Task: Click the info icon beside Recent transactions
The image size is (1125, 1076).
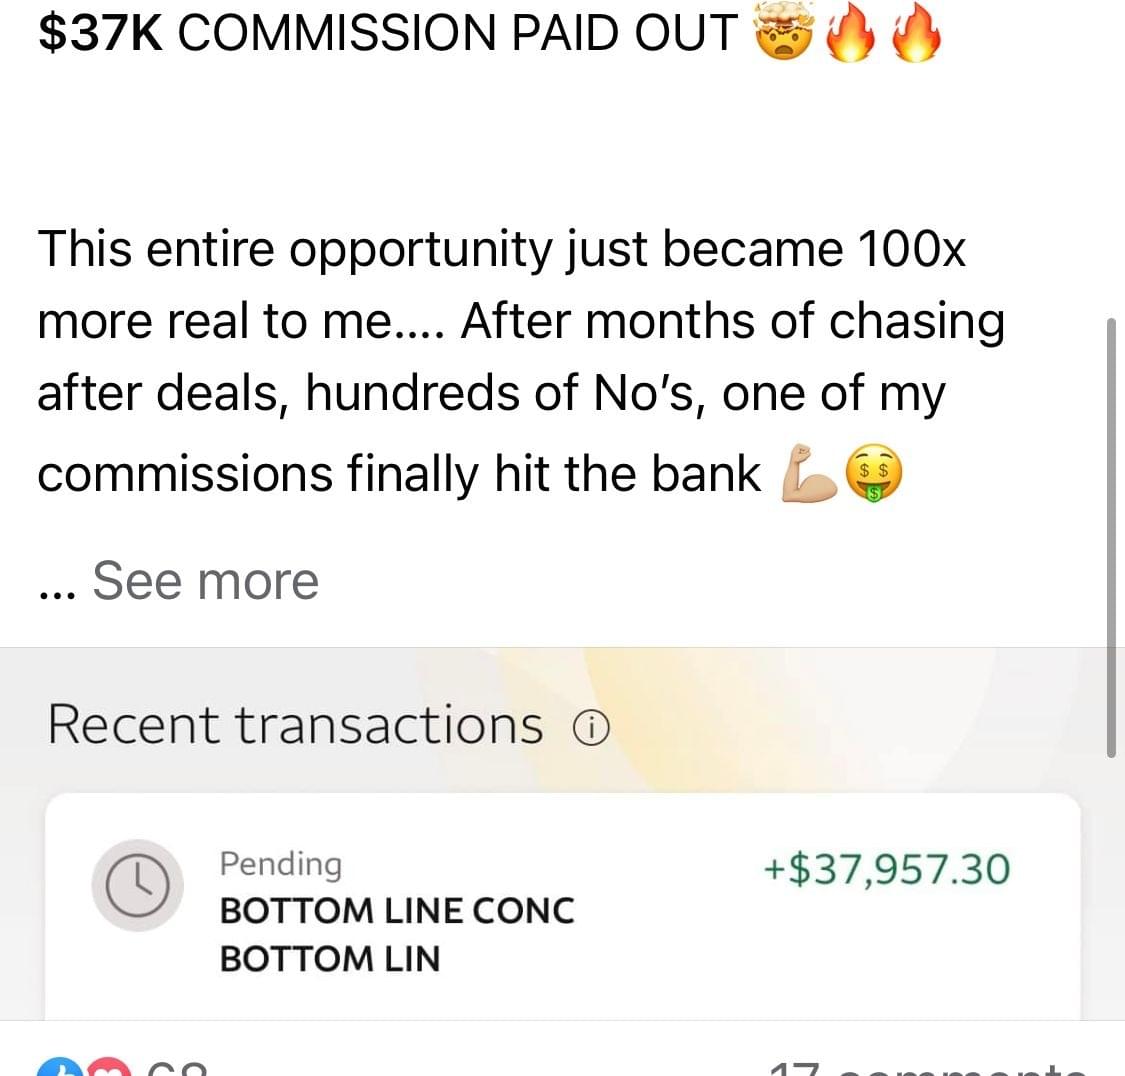Action: (590, 731)
